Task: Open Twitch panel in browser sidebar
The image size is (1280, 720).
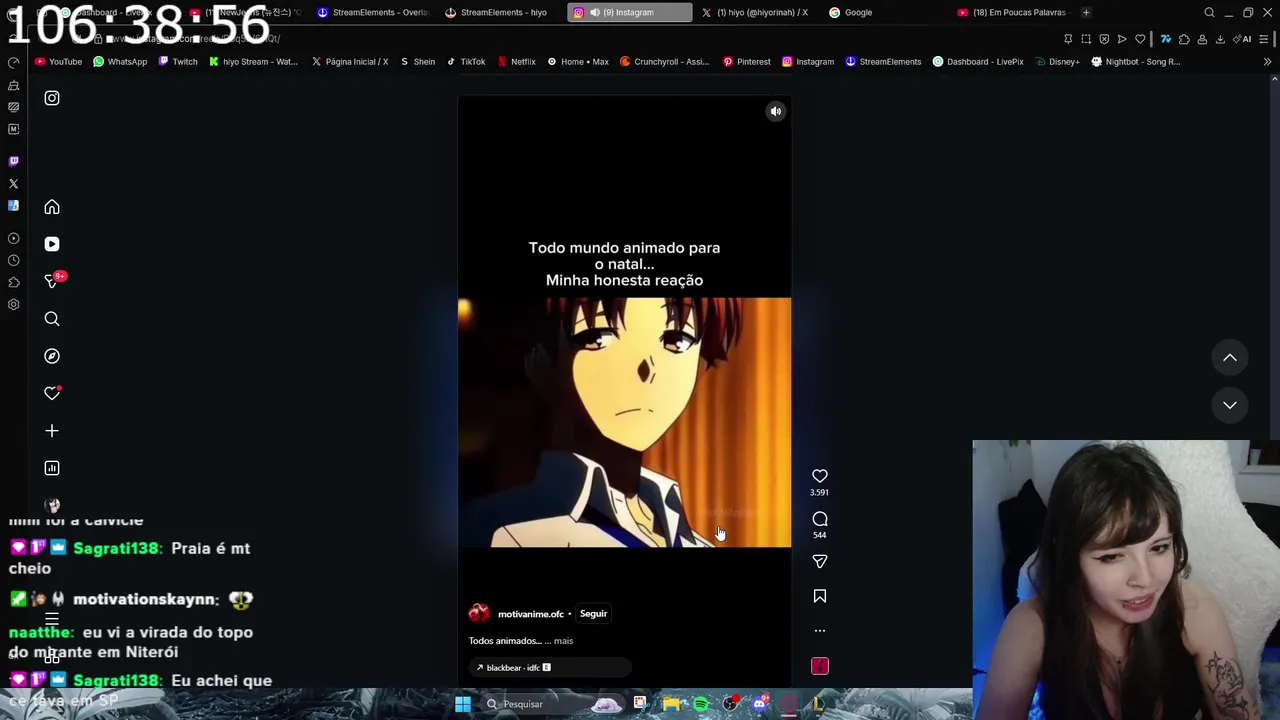Action: [13, 161]
